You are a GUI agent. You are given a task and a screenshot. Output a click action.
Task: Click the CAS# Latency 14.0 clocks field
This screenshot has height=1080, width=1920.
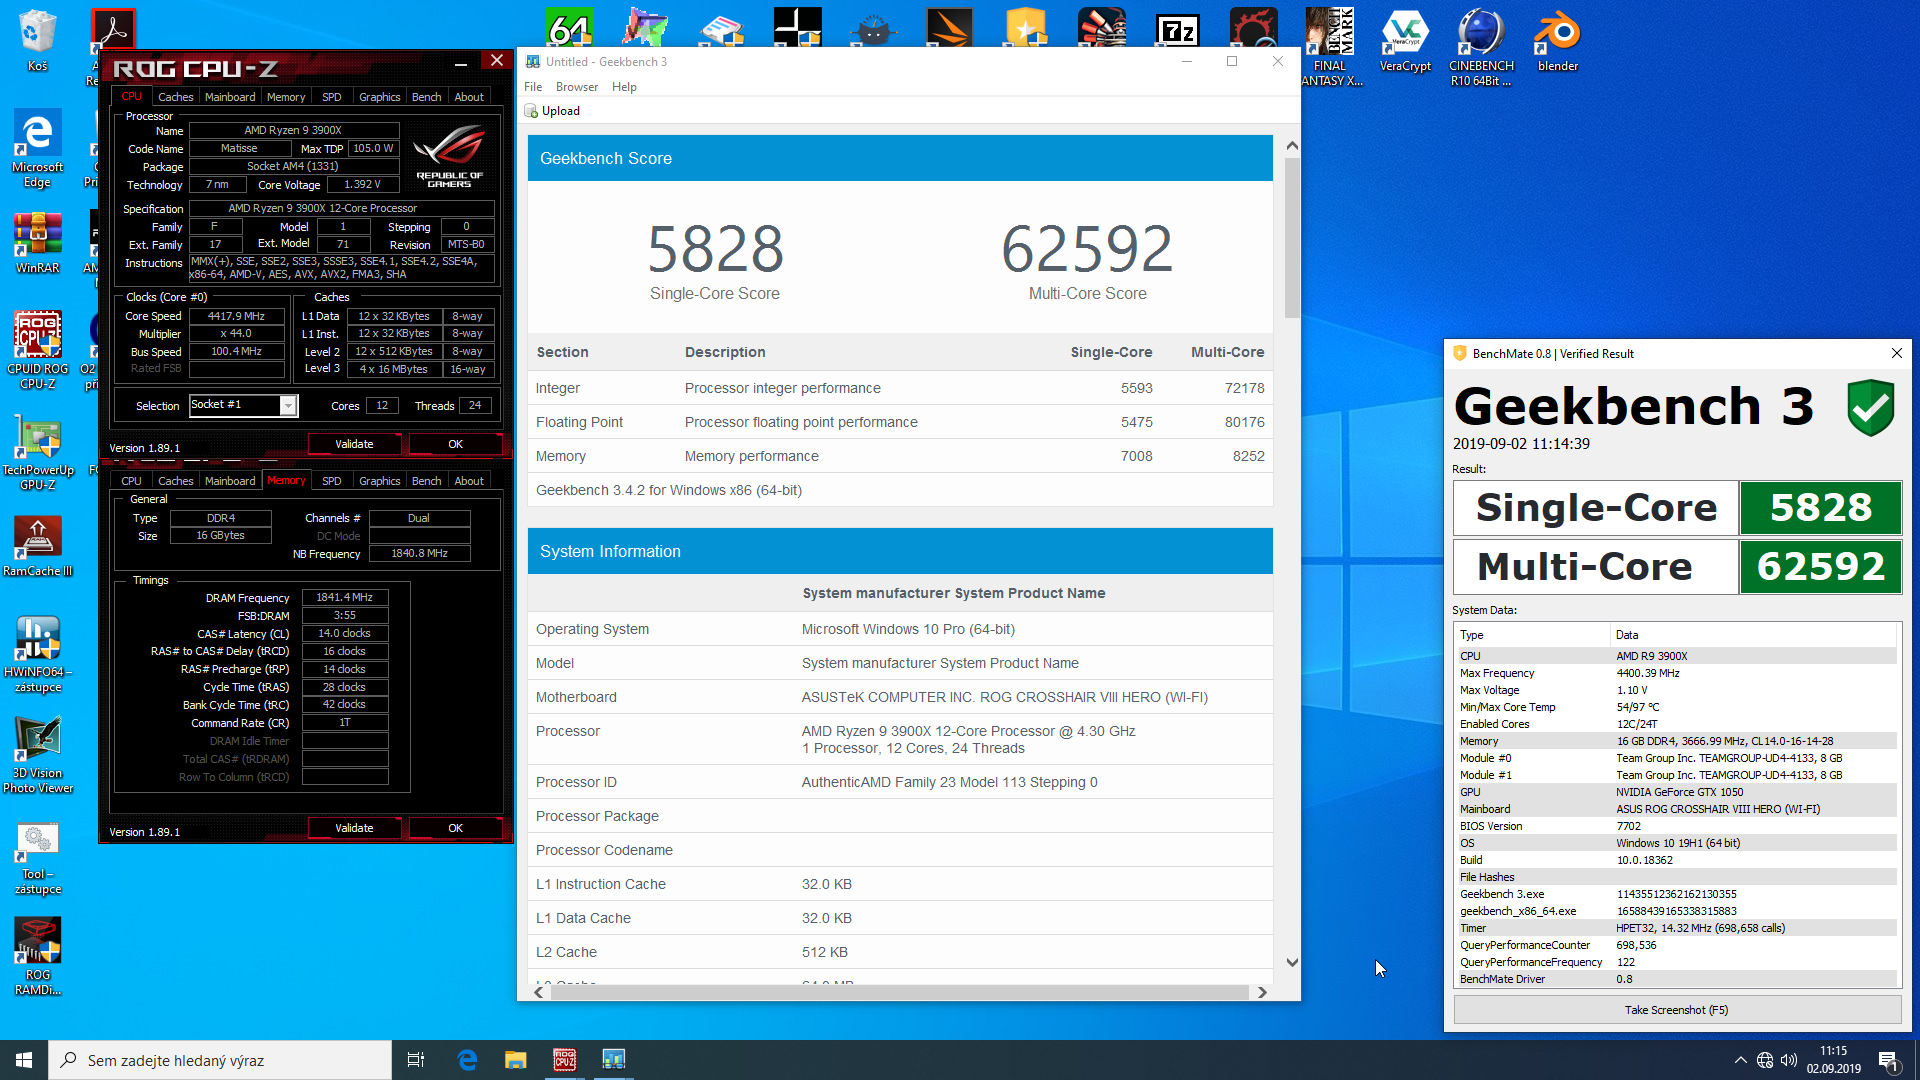tap(345, 633)
